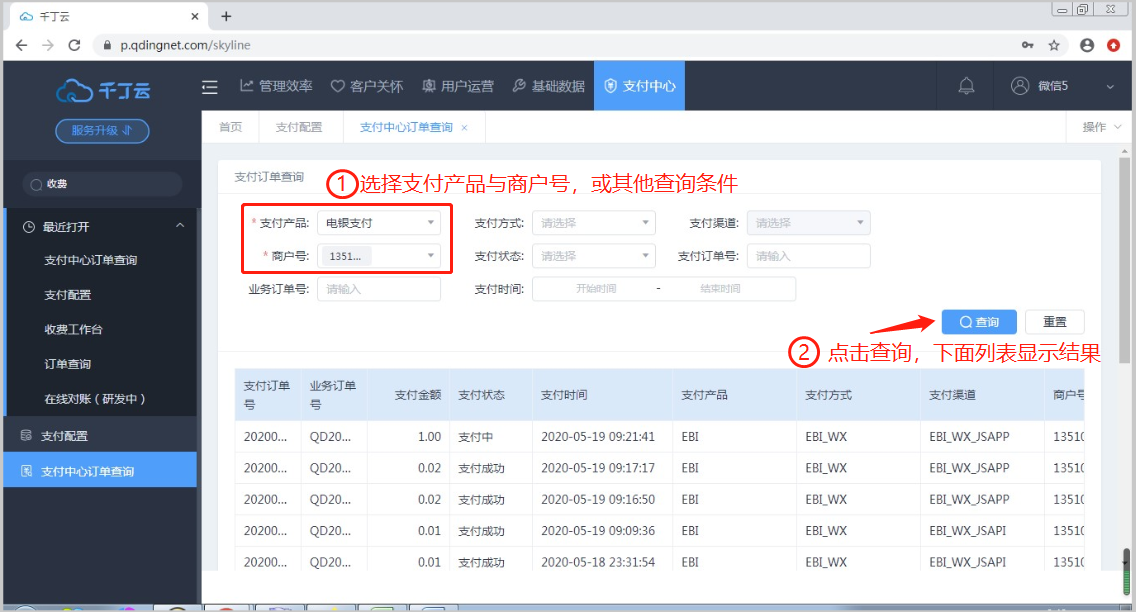Open the saved password key icon
Image resolution: width=1136 pixels, height=612 pixels.
(x=1027, y=45)
